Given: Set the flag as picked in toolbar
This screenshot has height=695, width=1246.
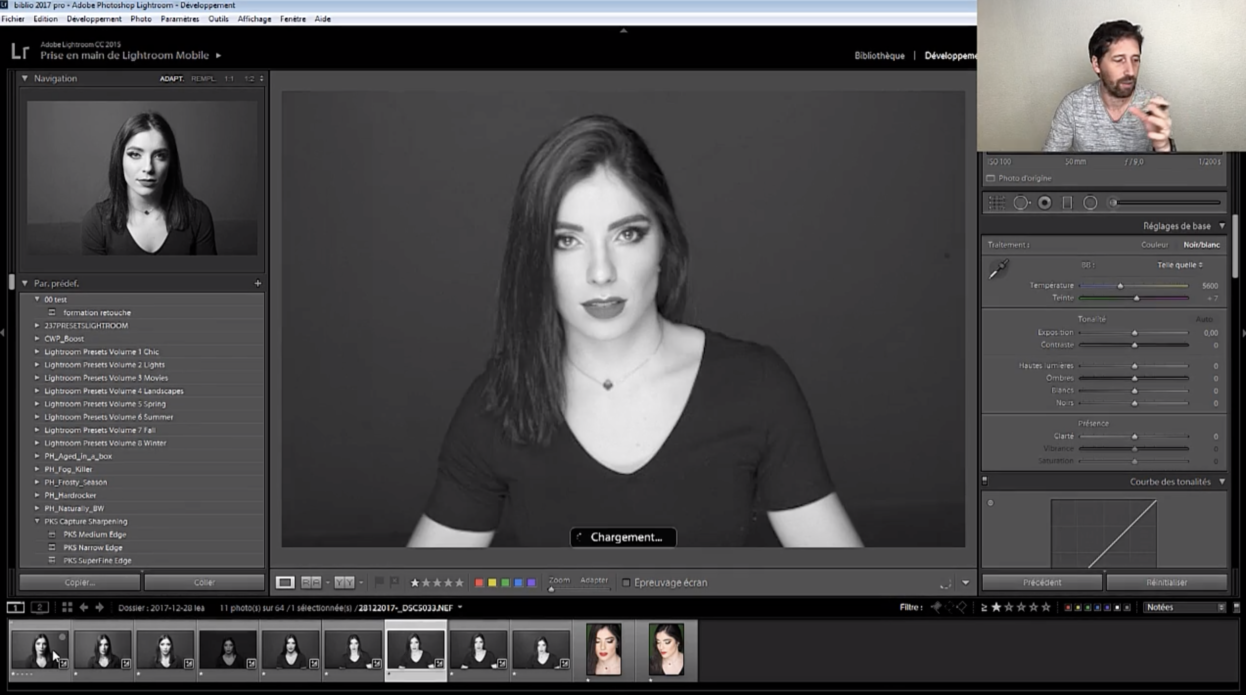Looking at the screenshot, I should coord(379,582).
